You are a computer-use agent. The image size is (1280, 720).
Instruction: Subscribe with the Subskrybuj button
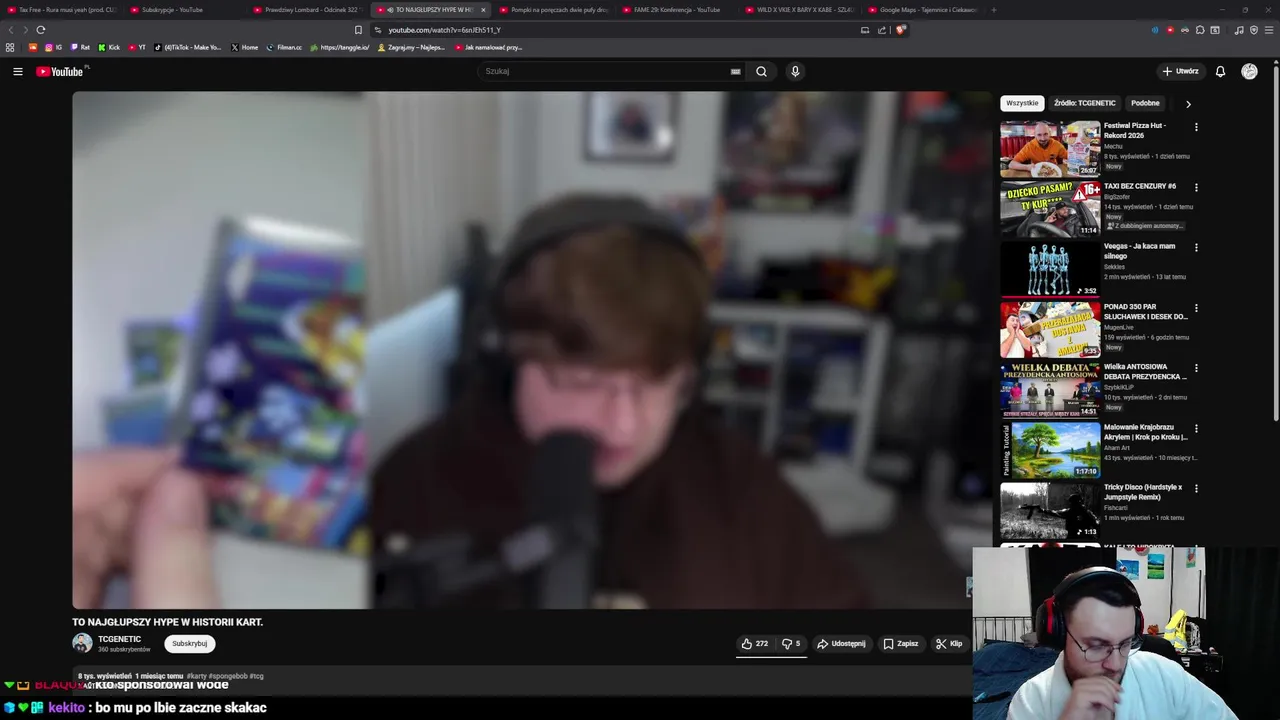(190, 644)
